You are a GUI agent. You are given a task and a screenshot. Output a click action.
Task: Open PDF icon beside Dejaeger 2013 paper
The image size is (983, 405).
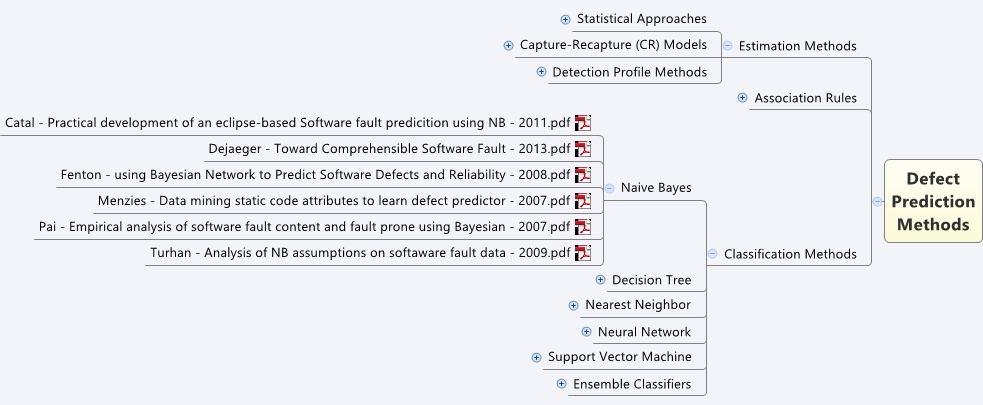click(x=583, y=149)
